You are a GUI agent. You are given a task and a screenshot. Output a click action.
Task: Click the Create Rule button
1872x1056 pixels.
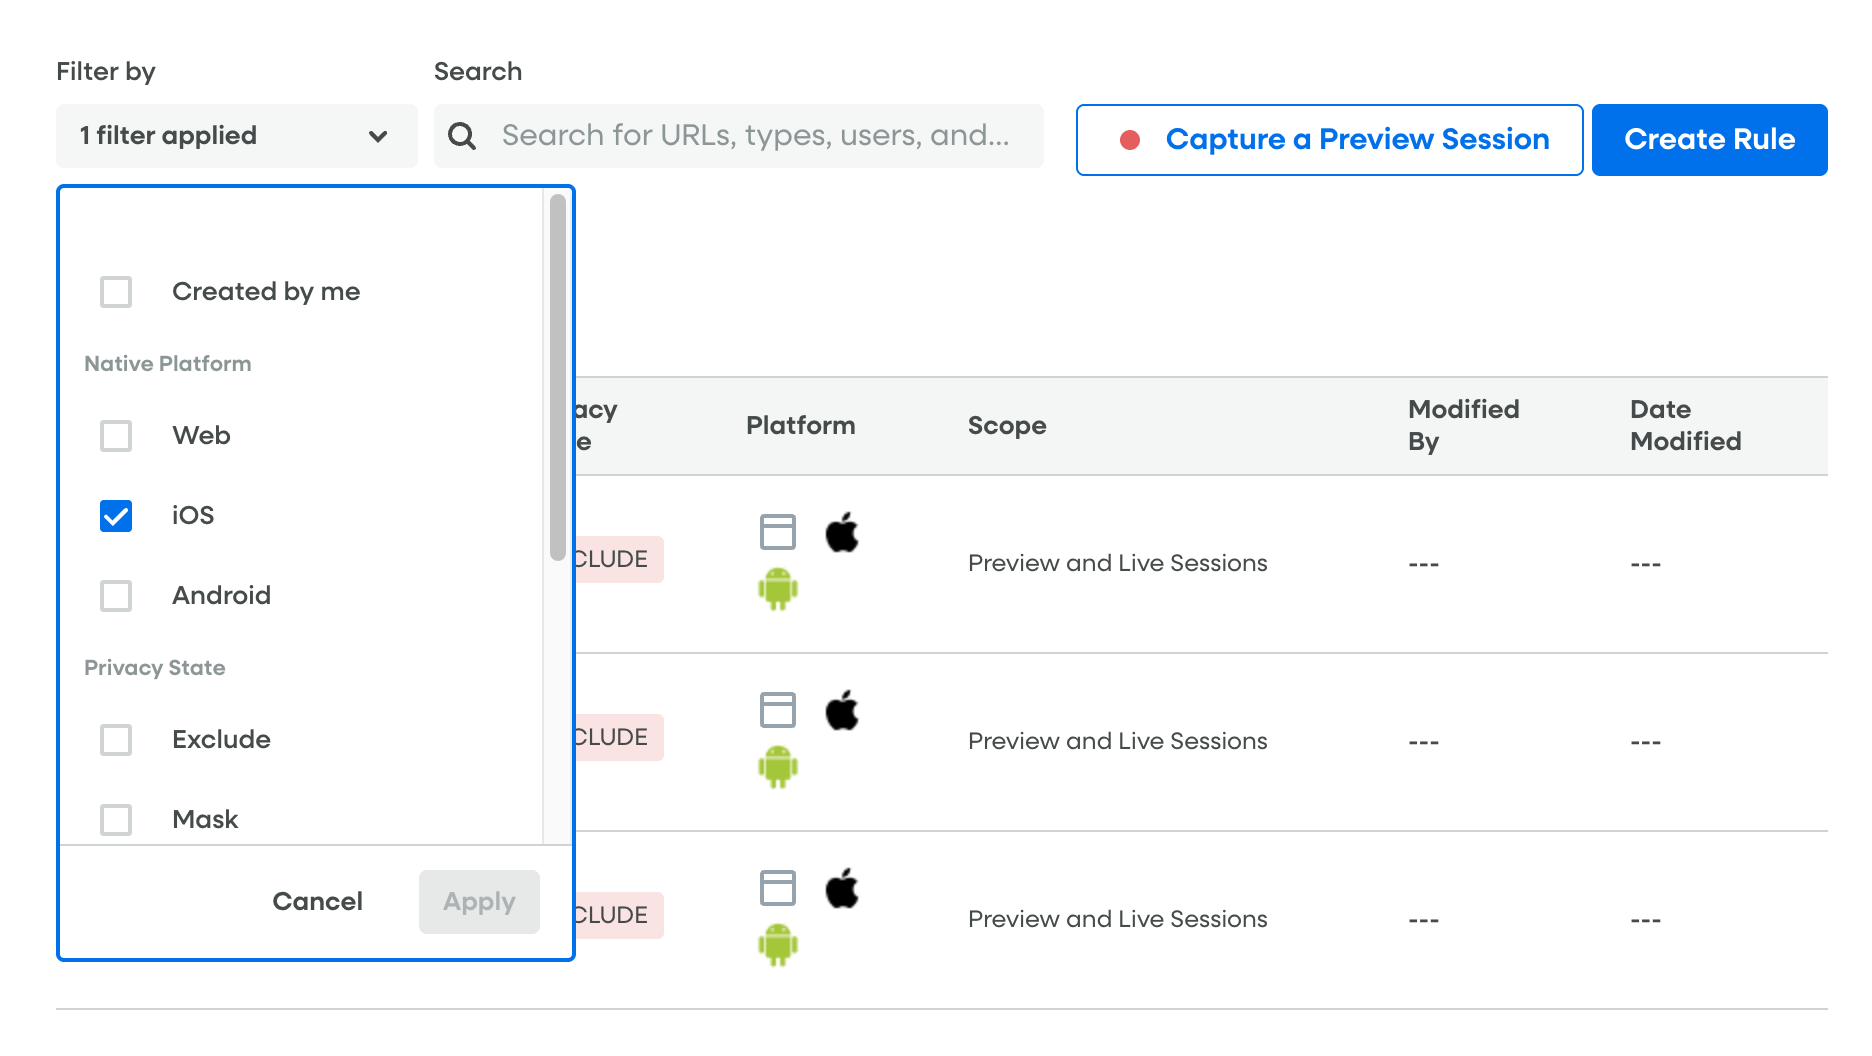point(1708,140)
